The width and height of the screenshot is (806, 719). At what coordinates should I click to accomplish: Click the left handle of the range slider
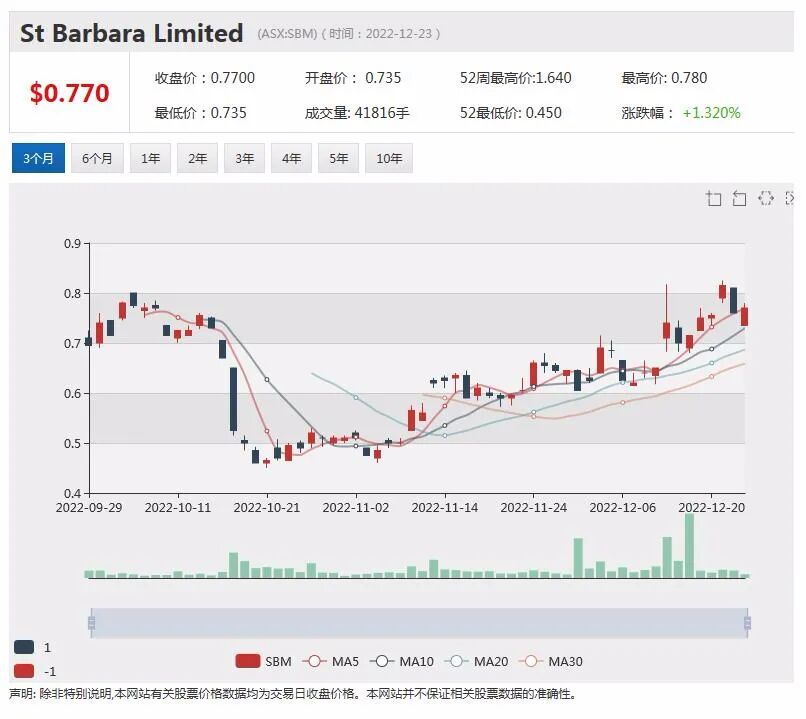coord(91,623)
